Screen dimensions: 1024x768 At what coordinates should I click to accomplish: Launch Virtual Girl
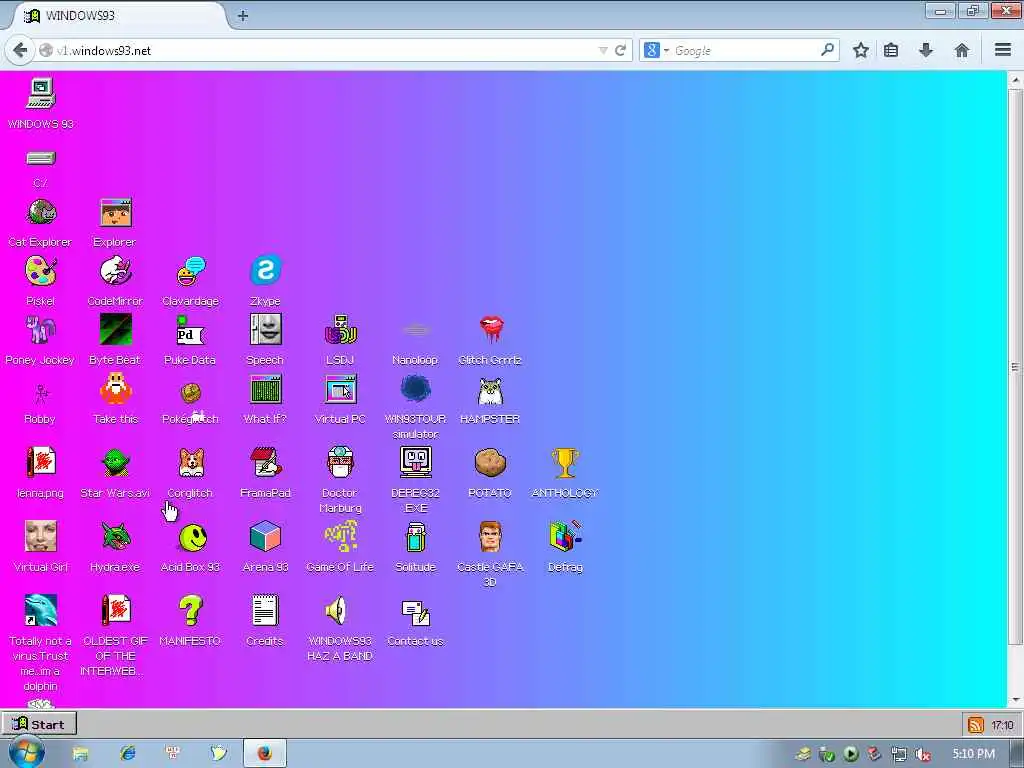tap(40, 536)
